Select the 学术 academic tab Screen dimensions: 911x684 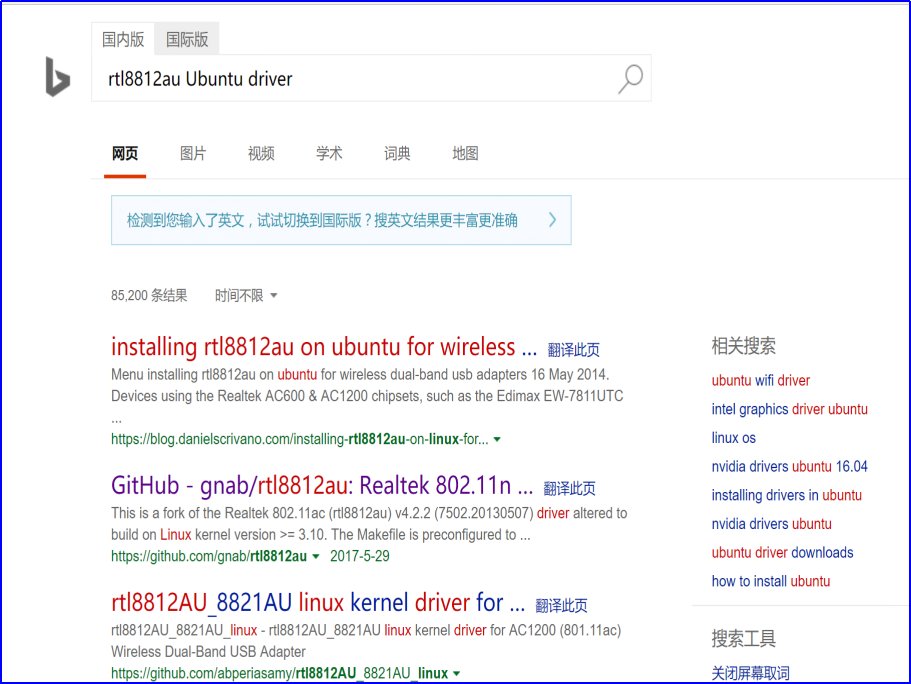click(x=328, y=153)
